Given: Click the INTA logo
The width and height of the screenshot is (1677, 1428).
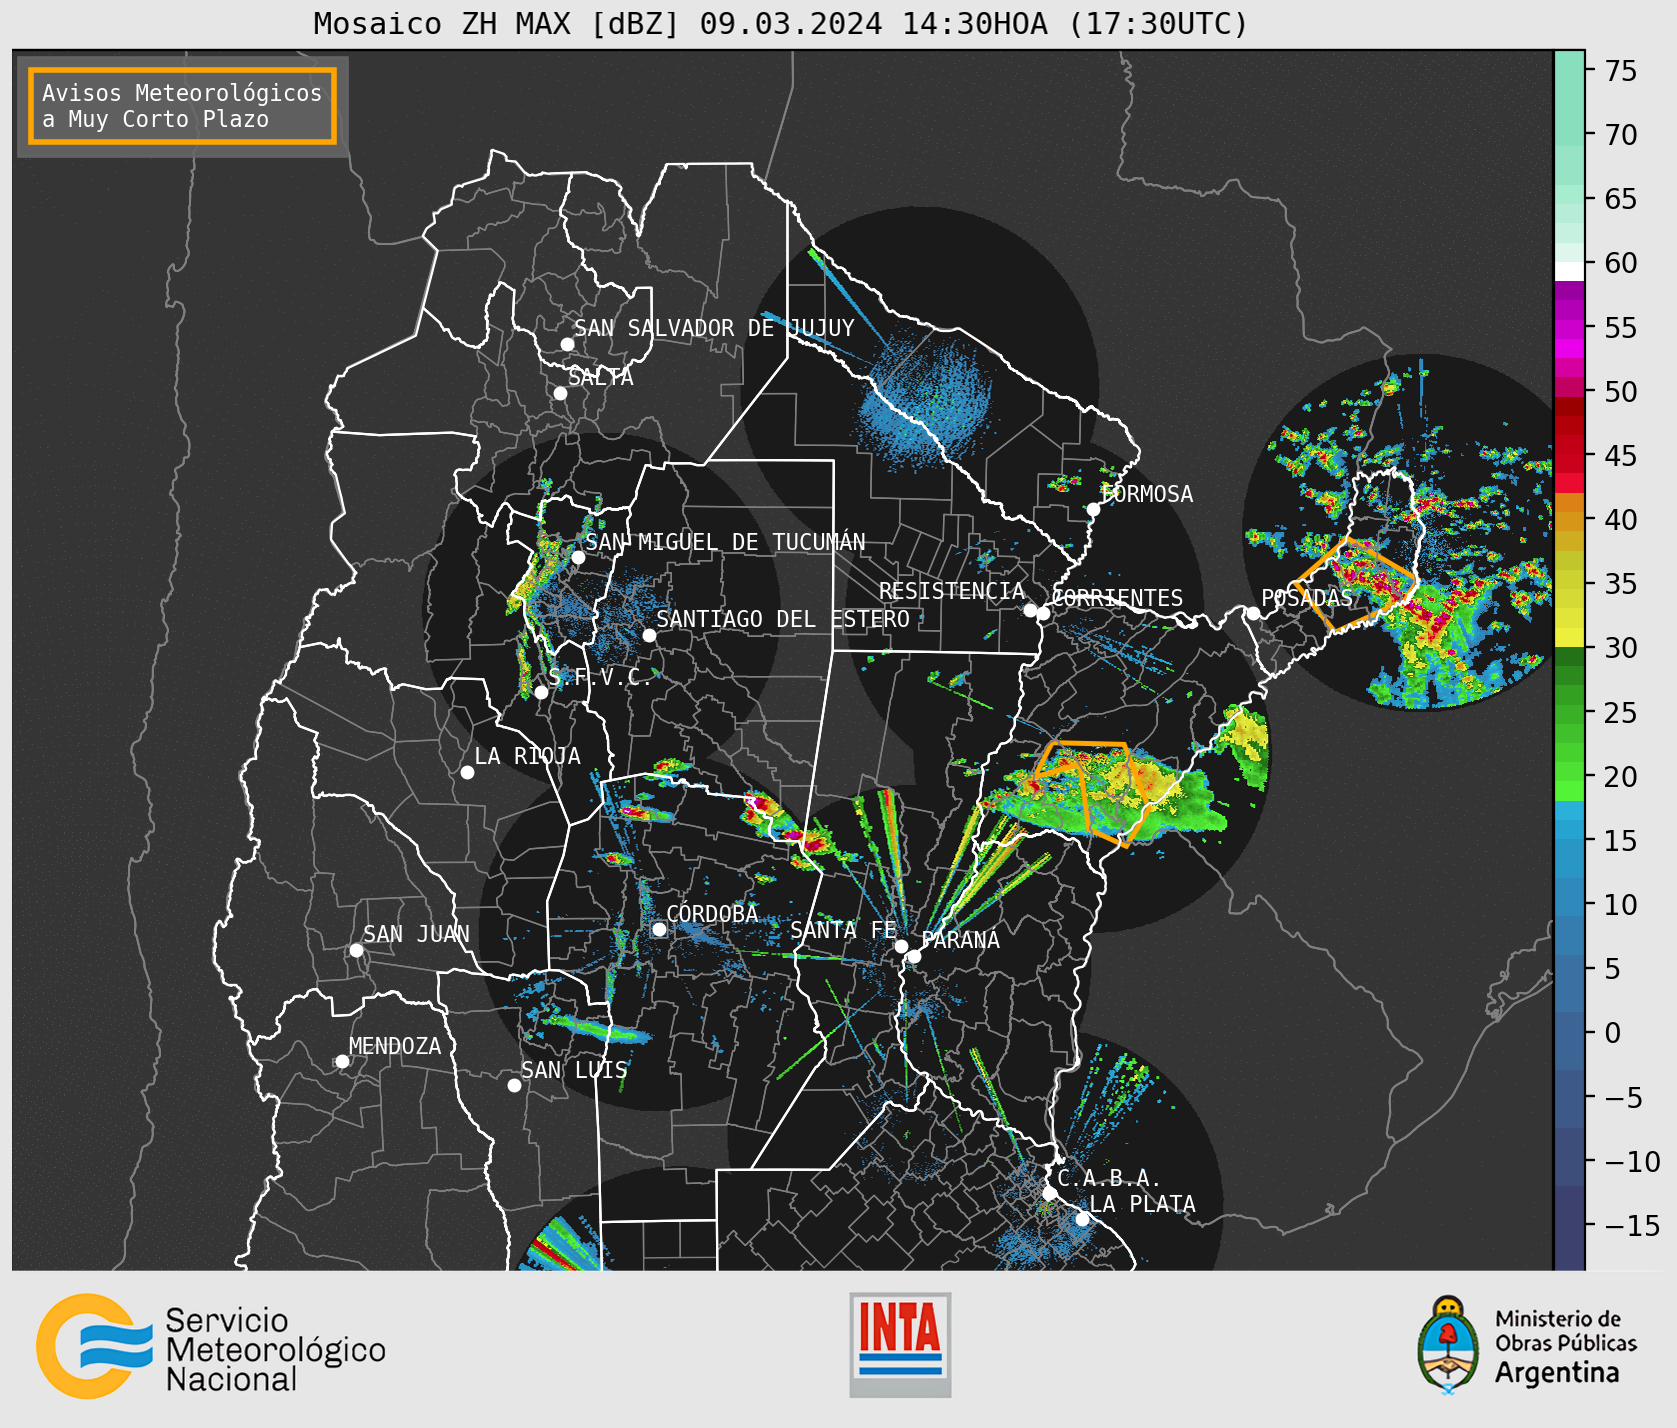Looking at the screenshot, I should click(x=900, y=1344).
